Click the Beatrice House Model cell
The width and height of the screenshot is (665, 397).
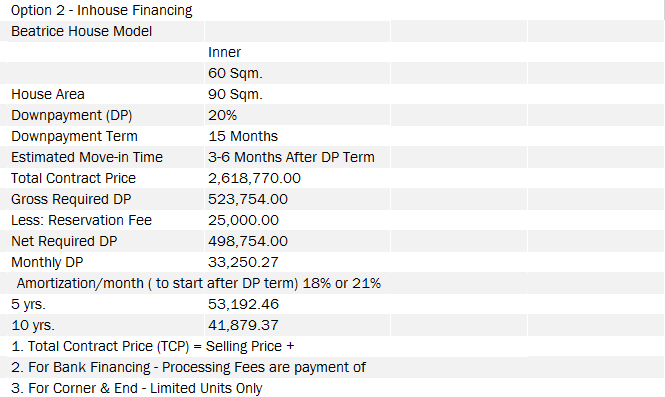(81, 31)
